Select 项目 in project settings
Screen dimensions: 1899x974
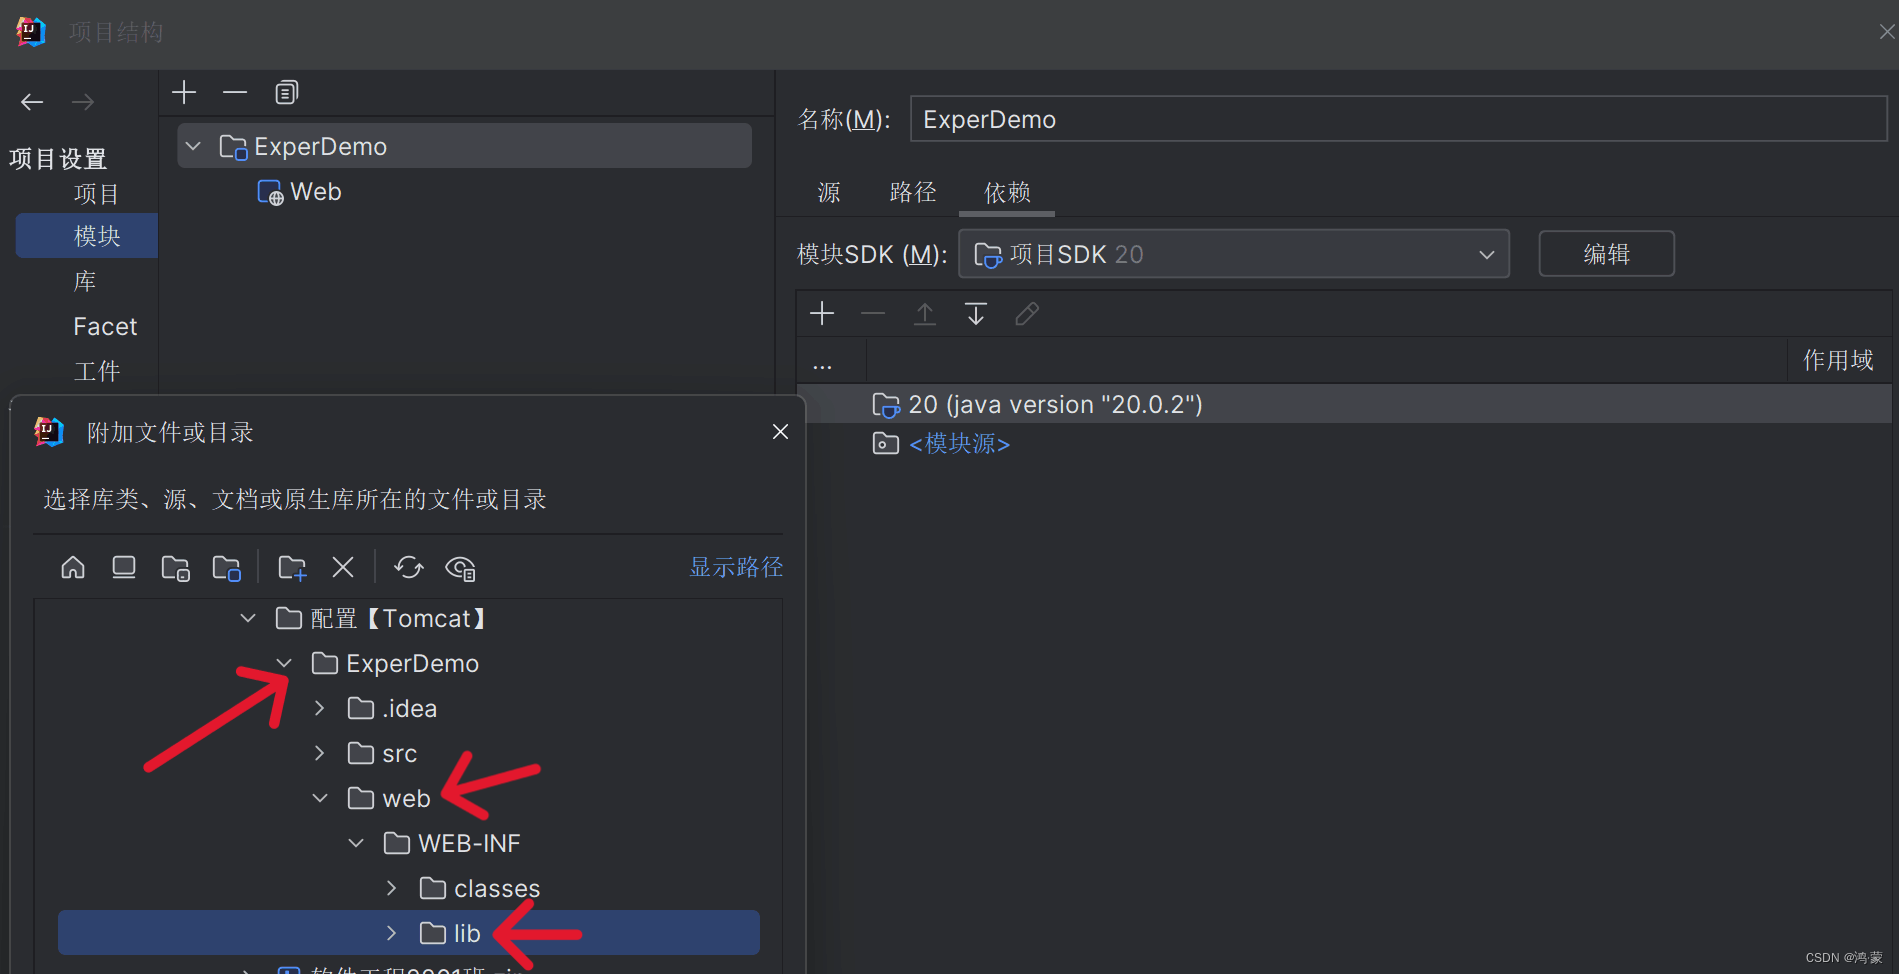point(96,194)
